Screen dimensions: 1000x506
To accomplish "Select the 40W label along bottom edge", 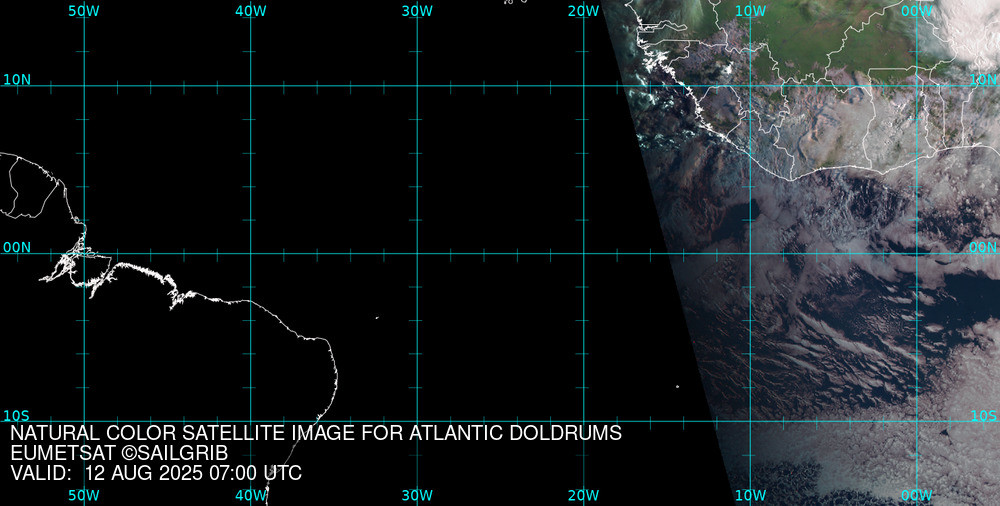I will pos(251,495).
